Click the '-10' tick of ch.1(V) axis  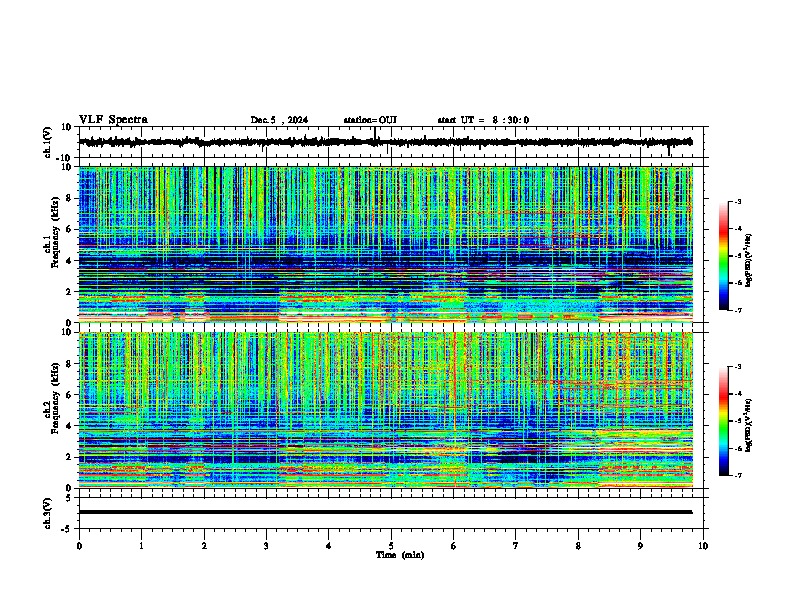pyautogui.click(x=65, y=158)
